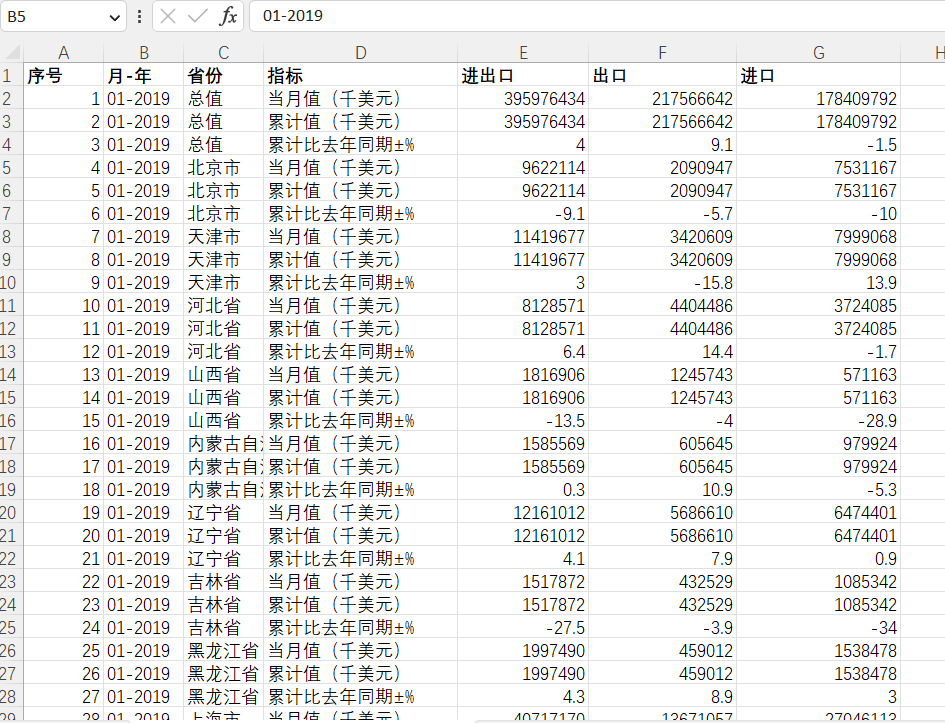Select cell 1538478 in row 26
The image size is (945, 723).
[x=818, y=651]
